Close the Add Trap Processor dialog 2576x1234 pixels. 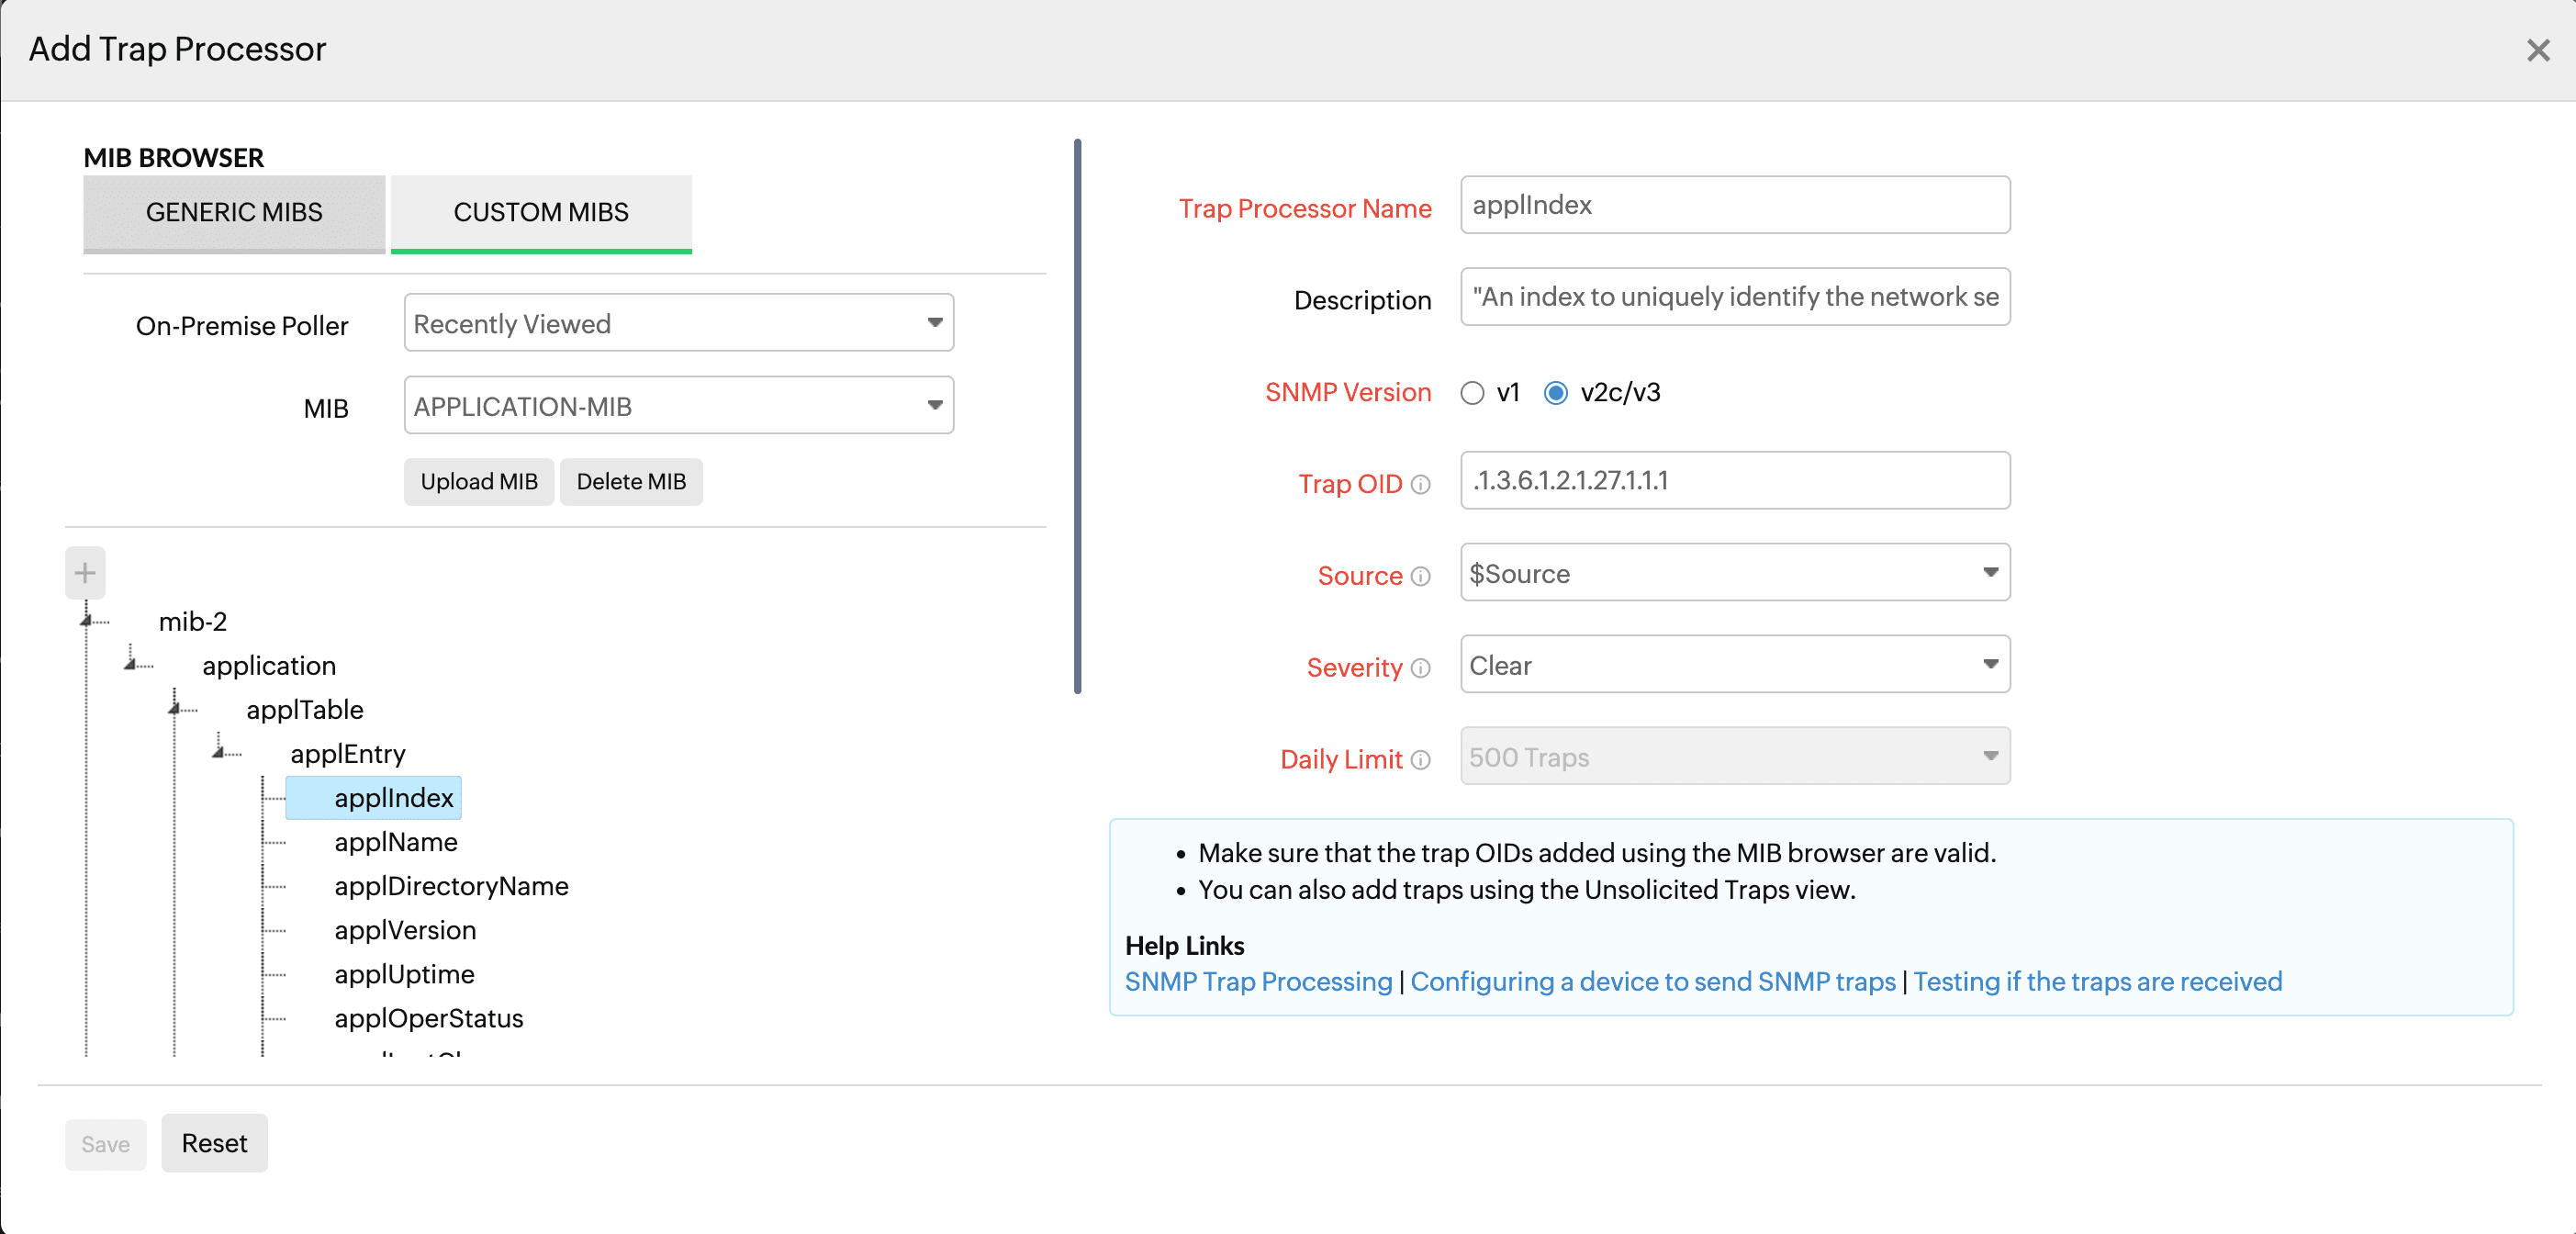[x=2538, y=50]
